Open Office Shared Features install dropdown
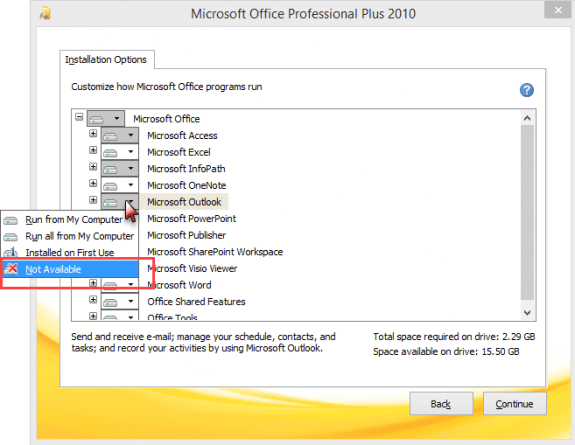 [120, 302]
